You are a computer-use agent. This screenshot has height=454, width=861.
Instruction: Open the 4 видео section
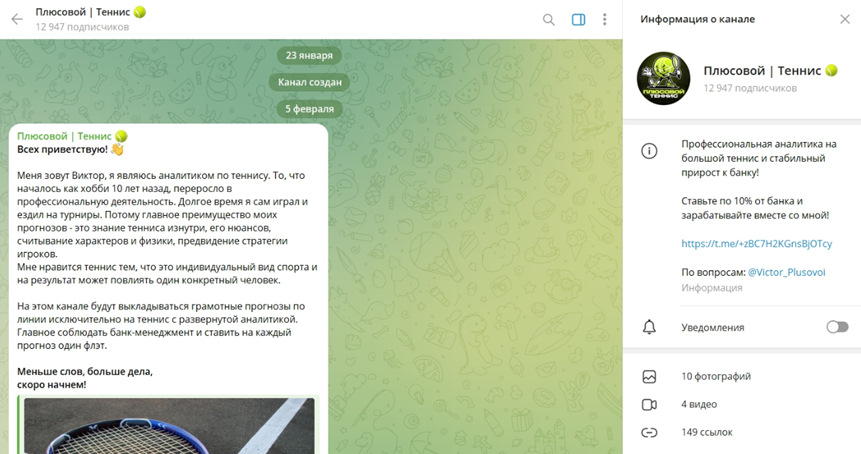pyautogui.click(x=742, y=405)
